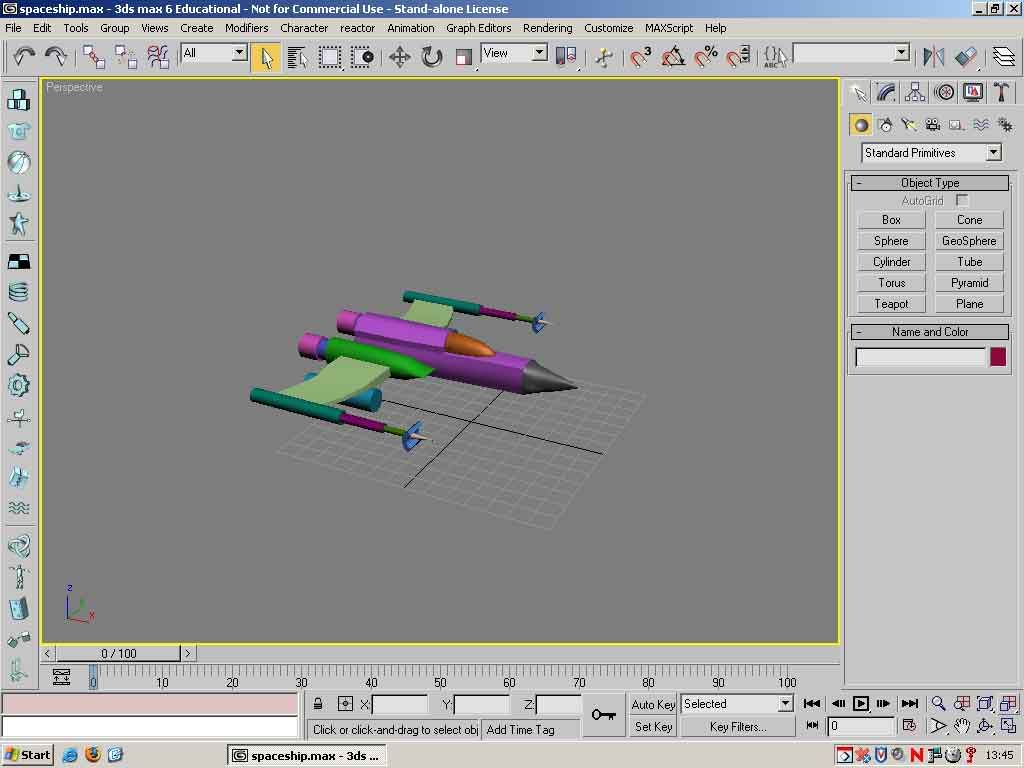Open the Rectangular Selection Region flyout
Viewport: 1024px width, 768px height.
tap(330, 57)
